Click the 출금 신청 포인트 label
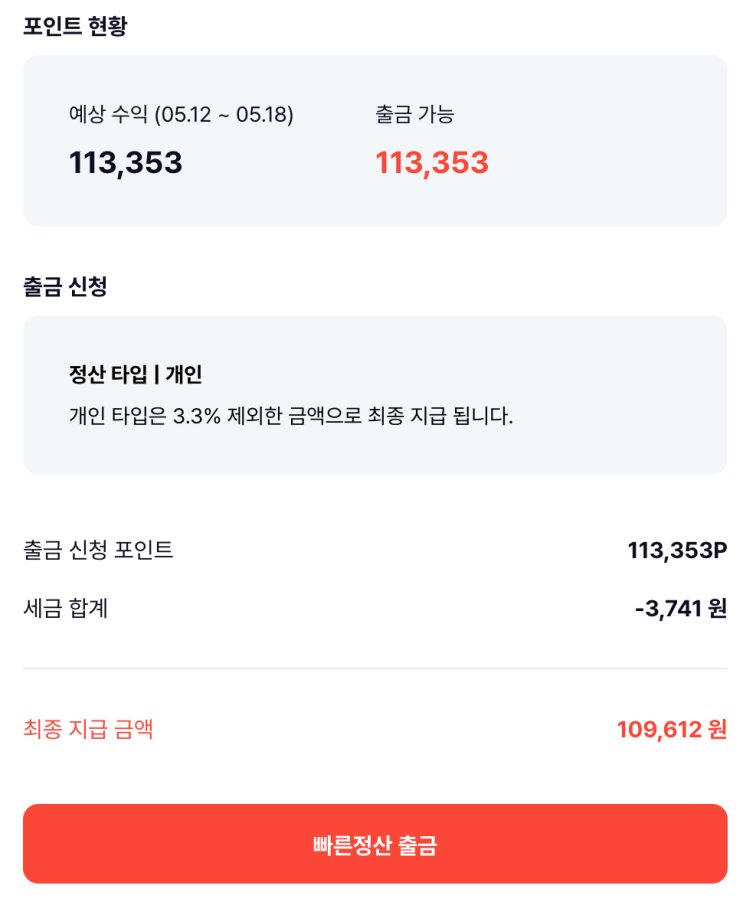The width and height of the screenshot is (743, 905). point(98,550)
